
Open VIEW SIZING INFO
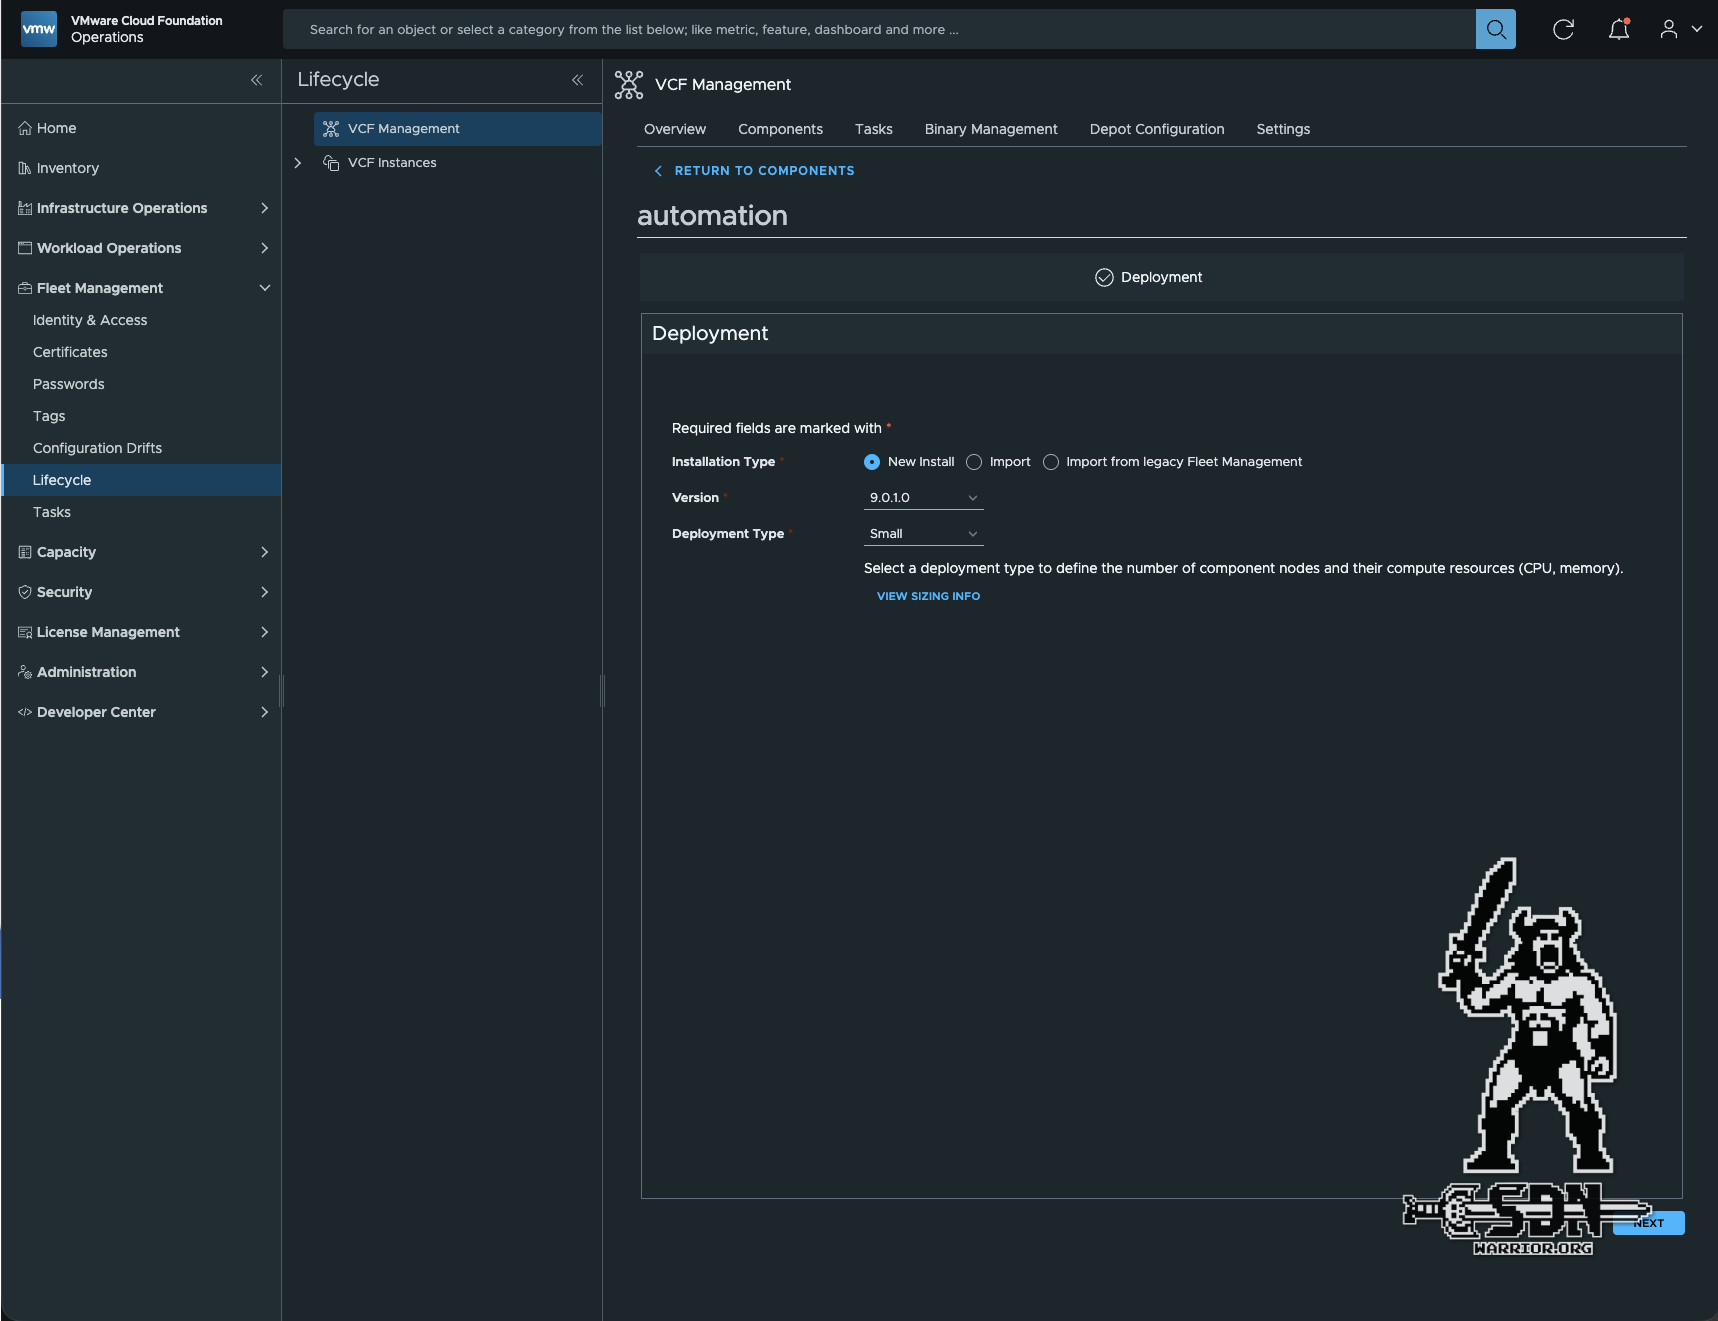click(x=927, y=596)
